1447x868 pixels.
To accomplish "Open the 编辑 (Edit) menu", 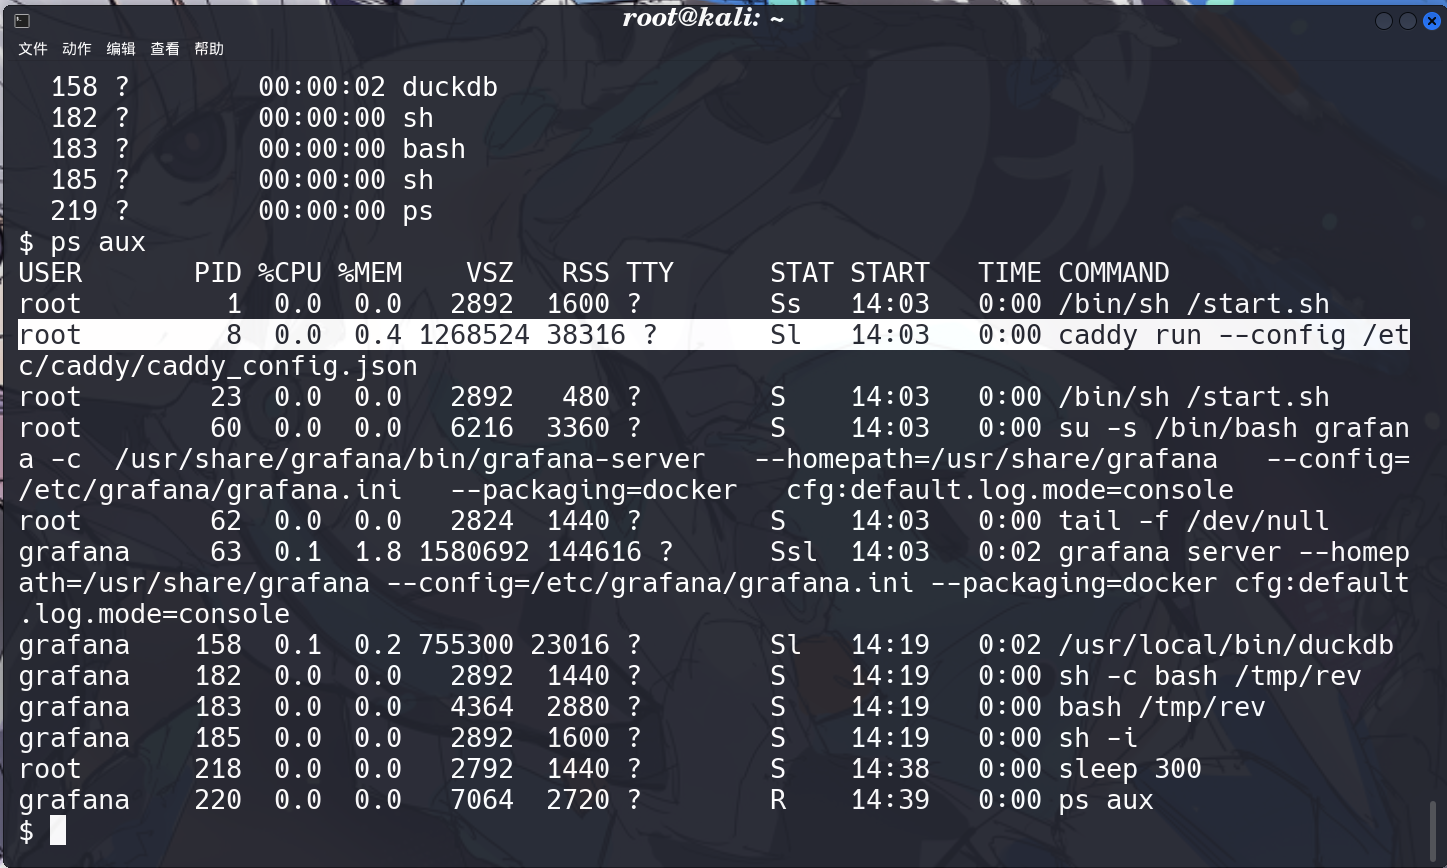I will (121, 49).
